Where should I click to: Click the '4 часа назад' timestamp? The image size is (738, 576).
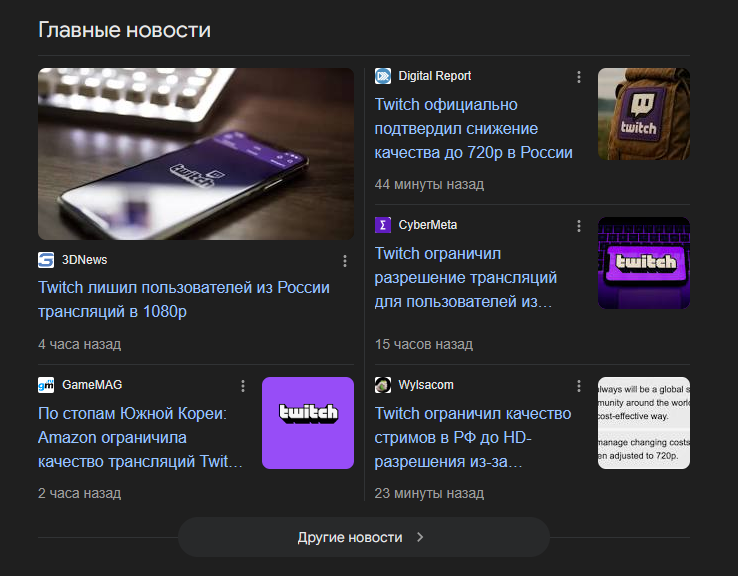point(80,344)
